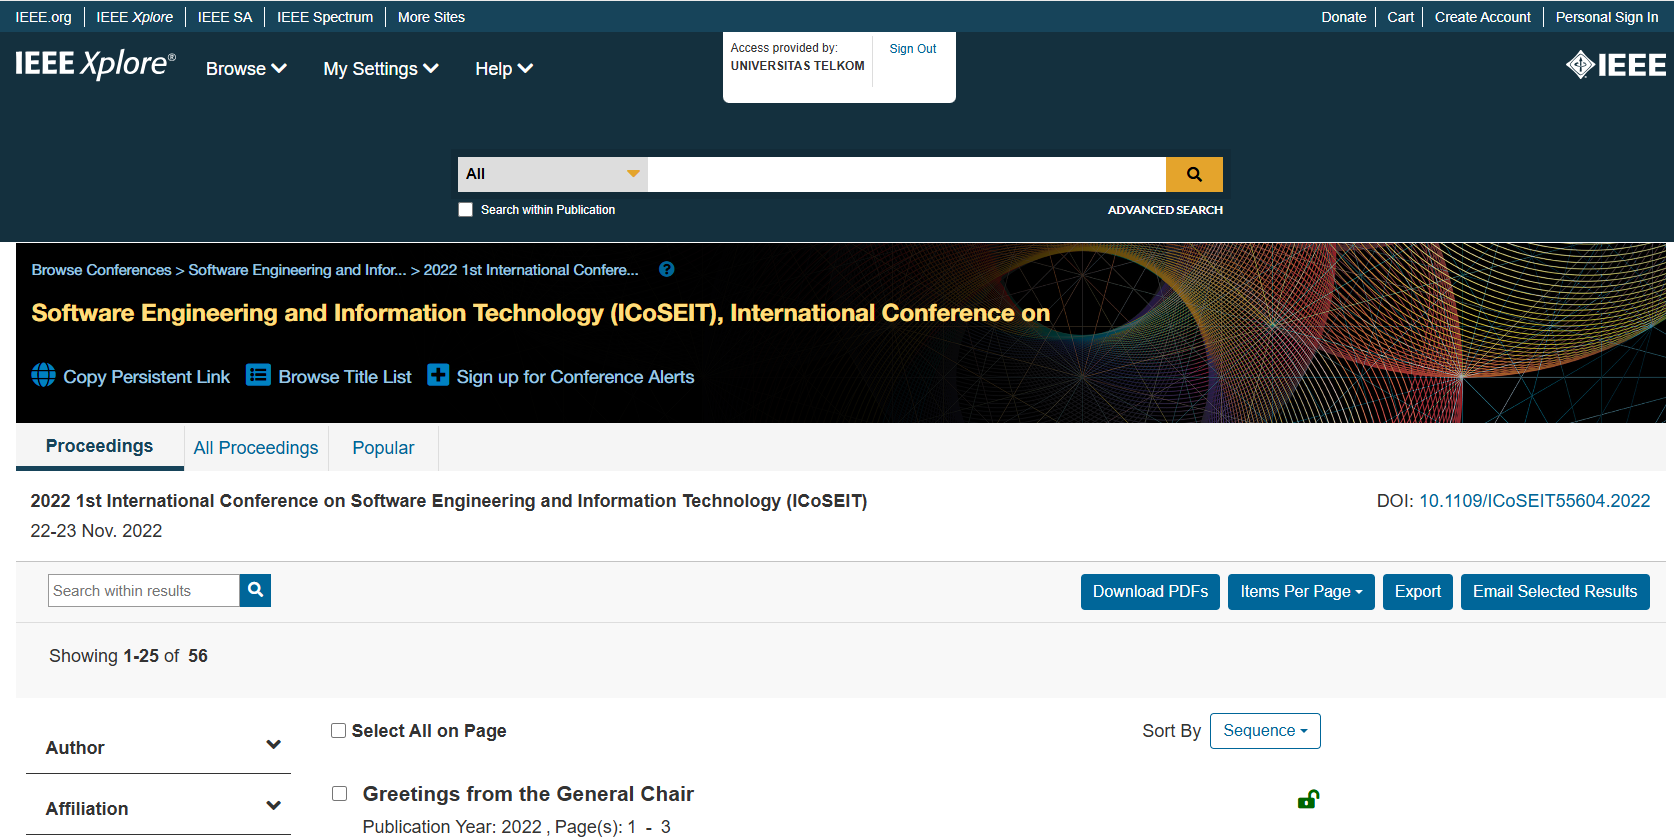Open the Items Per Page dropdown
Image resolution: width=1674 pixels, height=840 pixels.
point(1300,592)
